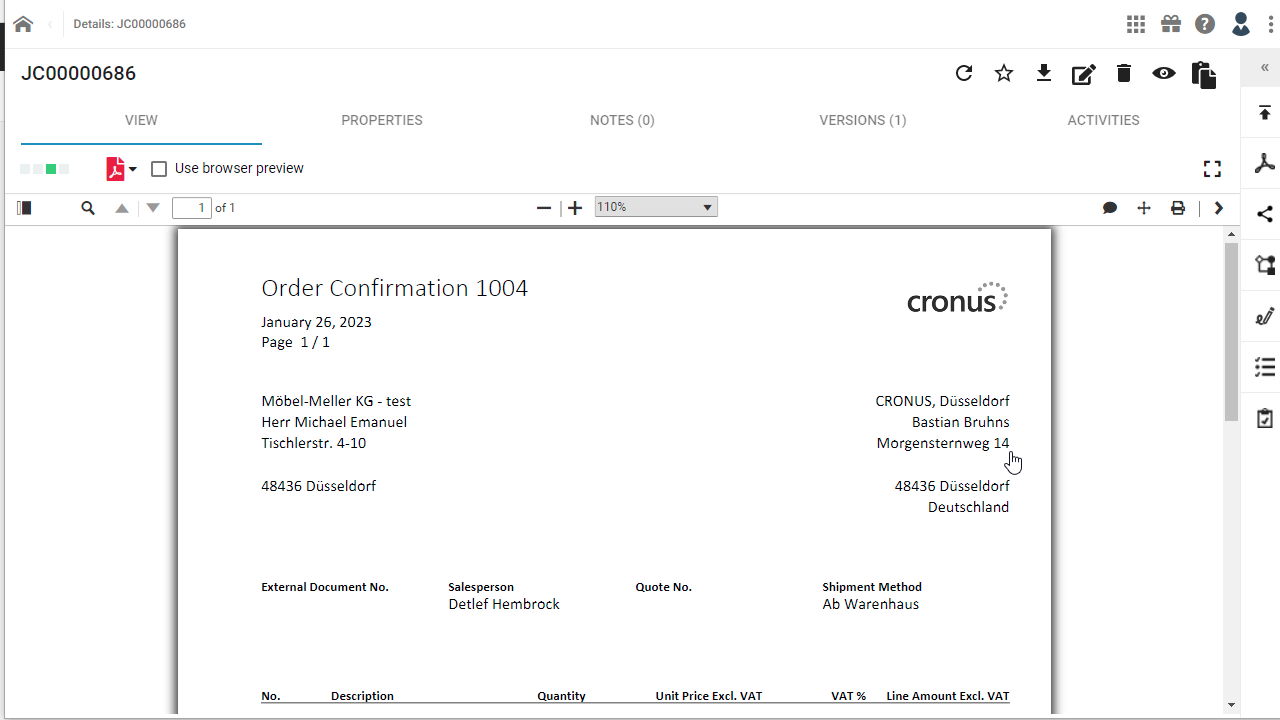Click the upload arrow sidebar icon
Screen dimensions: 1280x720
pos(1265,112)
